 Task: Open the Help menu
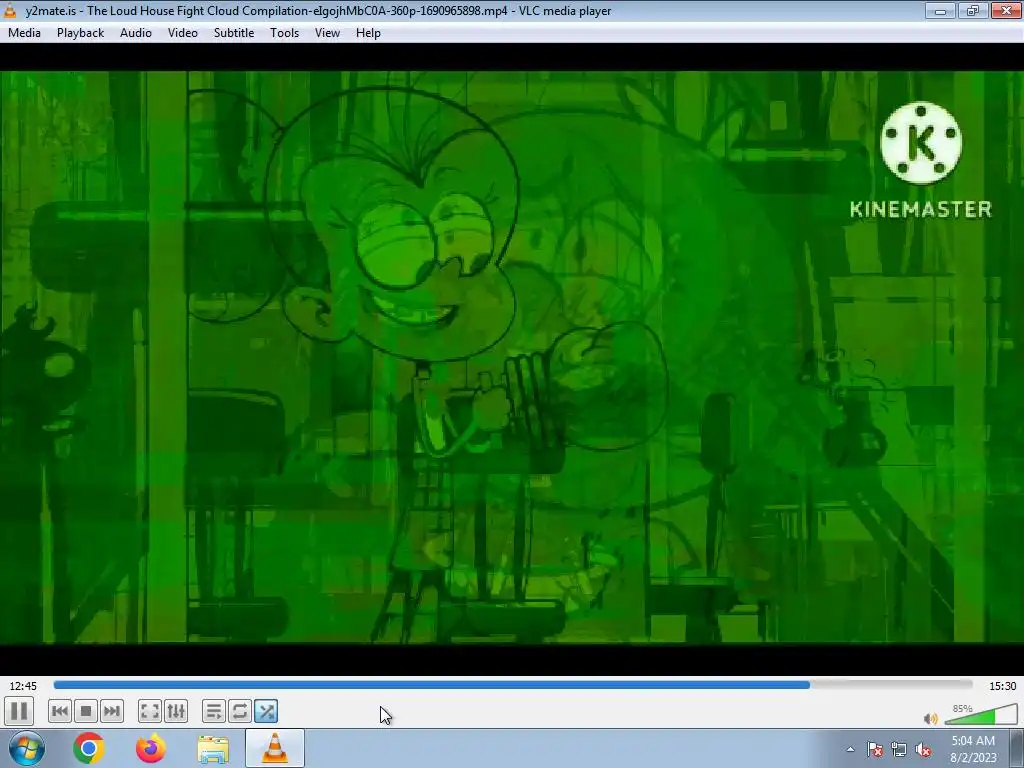[368, 33]
